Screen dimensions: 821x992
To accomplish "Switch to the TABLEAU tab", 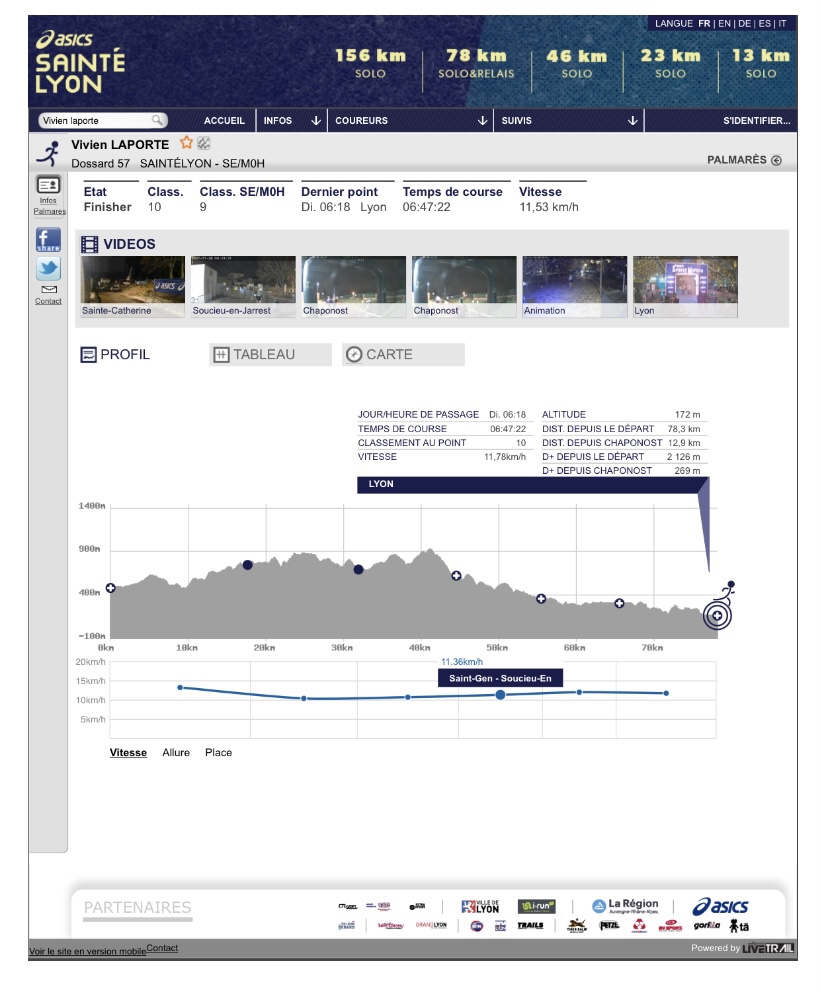I will [270, 355].
